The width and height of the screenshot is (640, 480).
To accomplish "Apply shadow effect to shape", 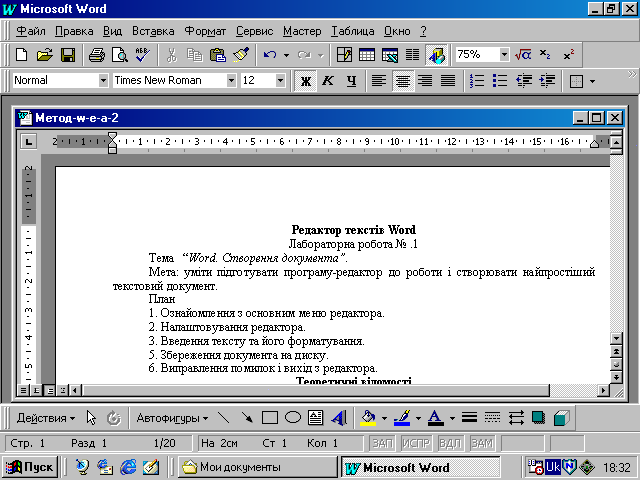I will click(538, 418).
